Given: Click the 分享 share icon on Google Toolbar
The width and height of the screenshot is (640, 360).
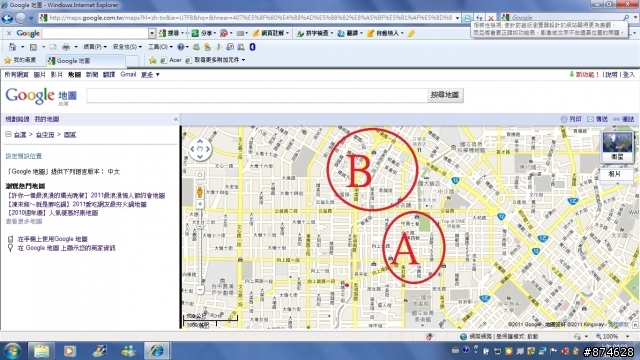Looking at the screenshot, I should tap(196, 33).
